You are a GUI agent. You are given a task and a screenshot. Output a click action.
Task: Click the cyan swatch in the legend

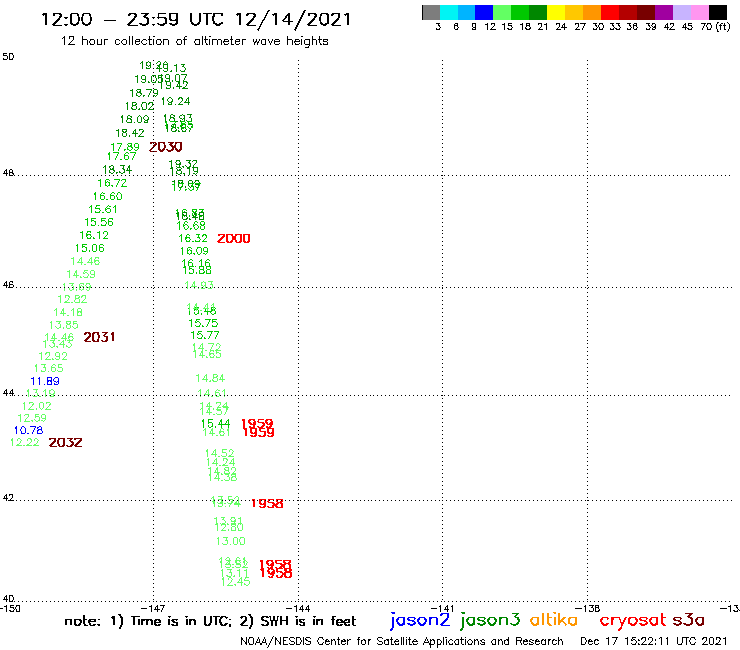(449, 12)
